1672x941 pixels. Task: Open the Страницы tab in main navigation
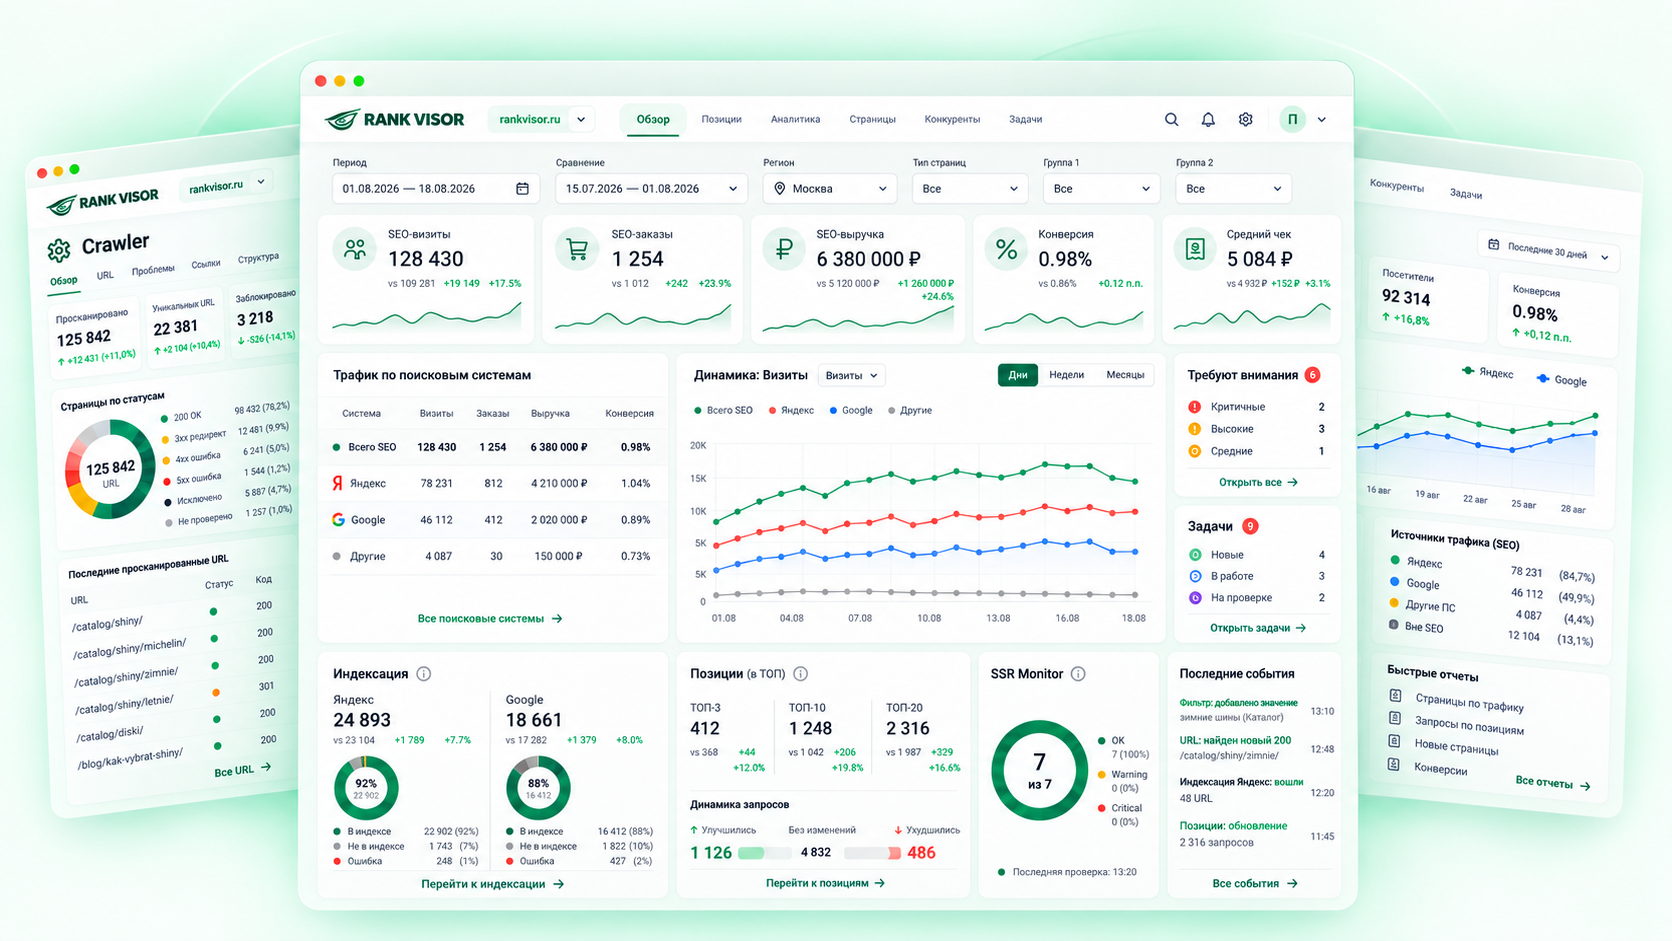[x=872, y=119]
